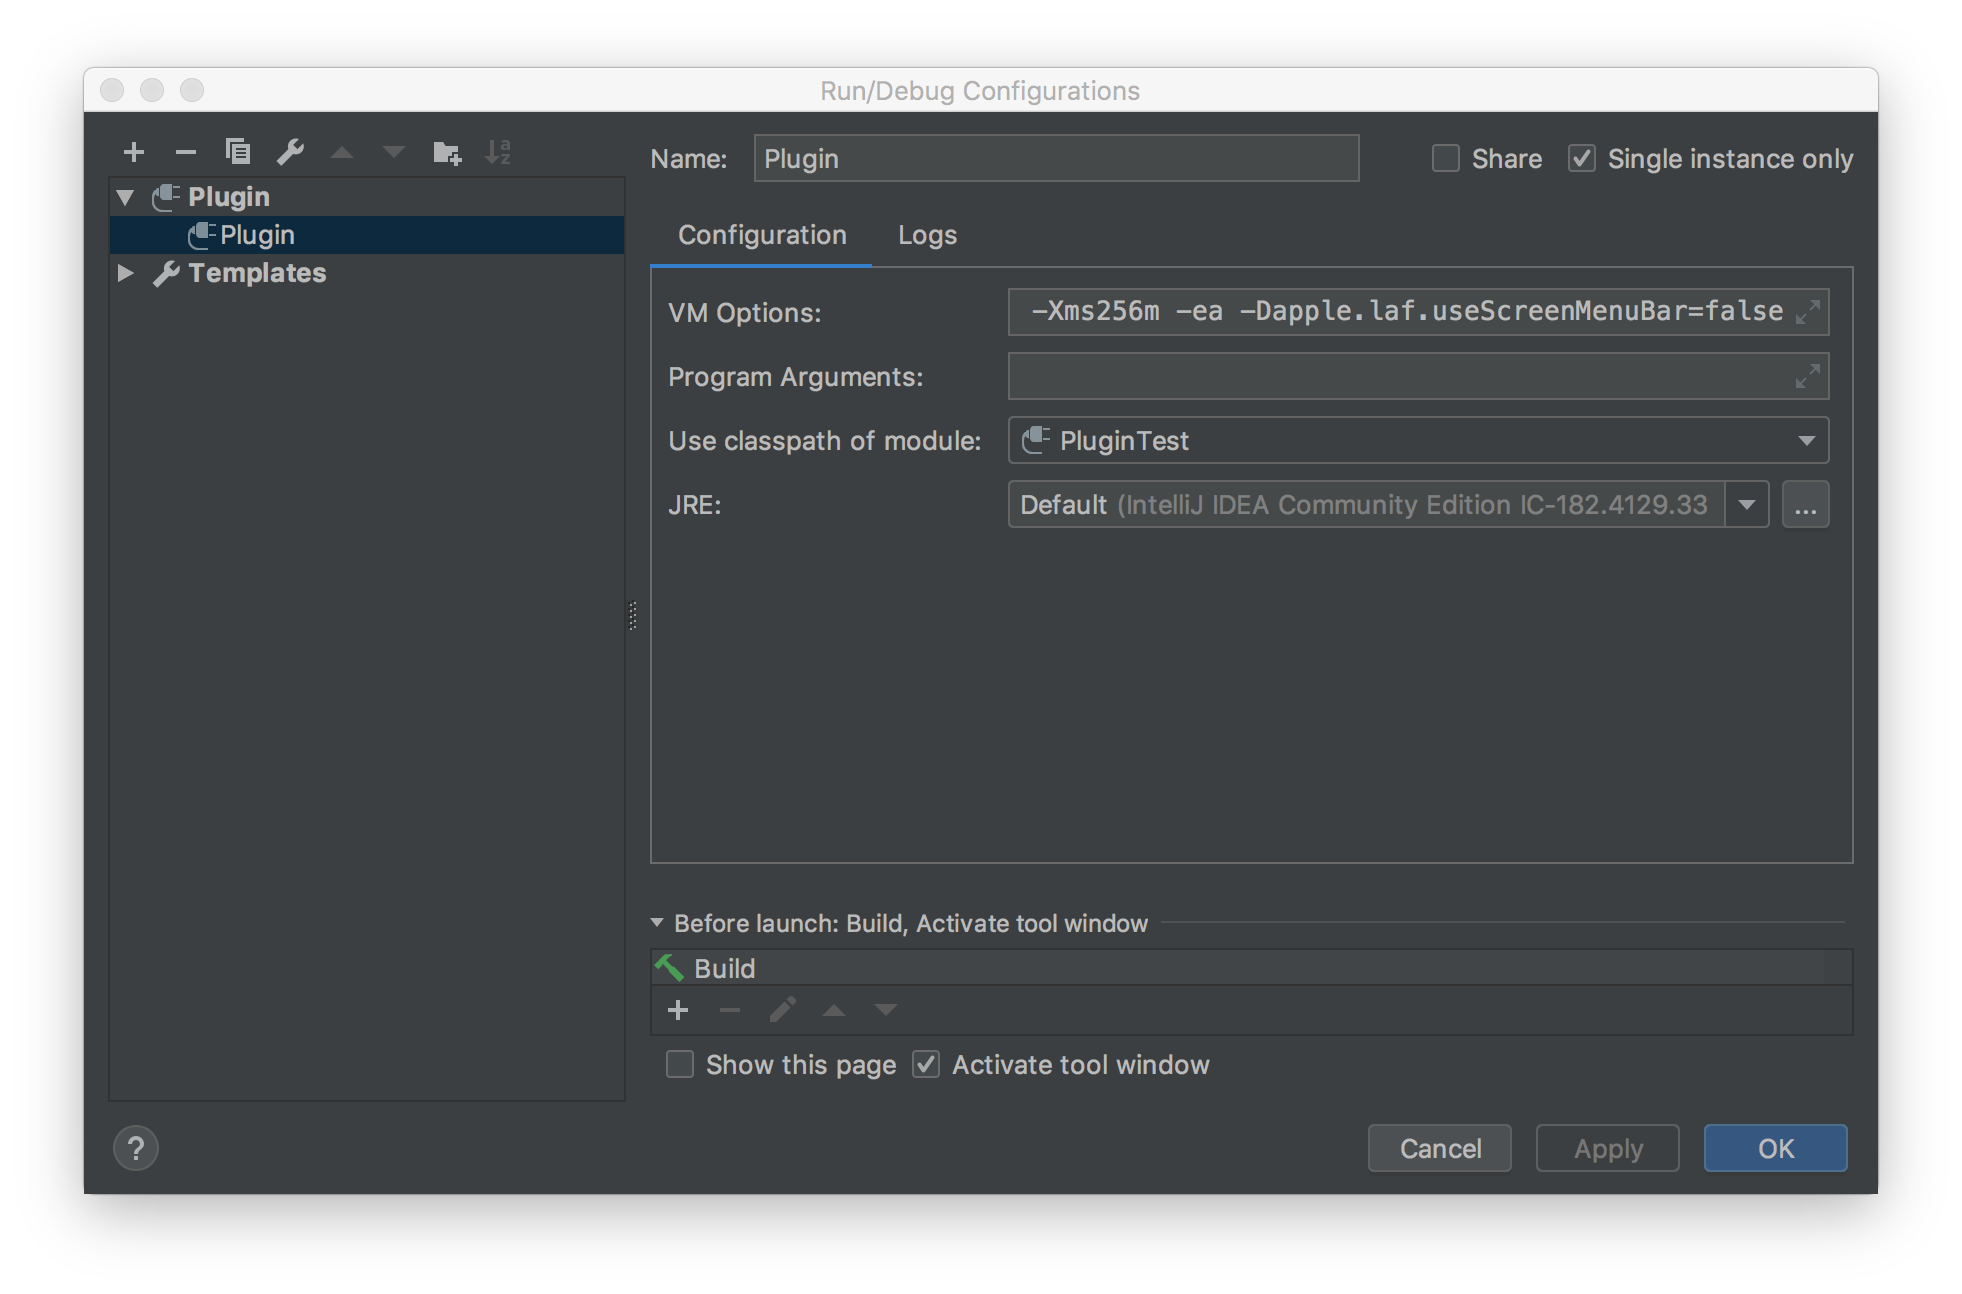
Task: Sort configurations alphabetically
Action: [x=498, y=152]
